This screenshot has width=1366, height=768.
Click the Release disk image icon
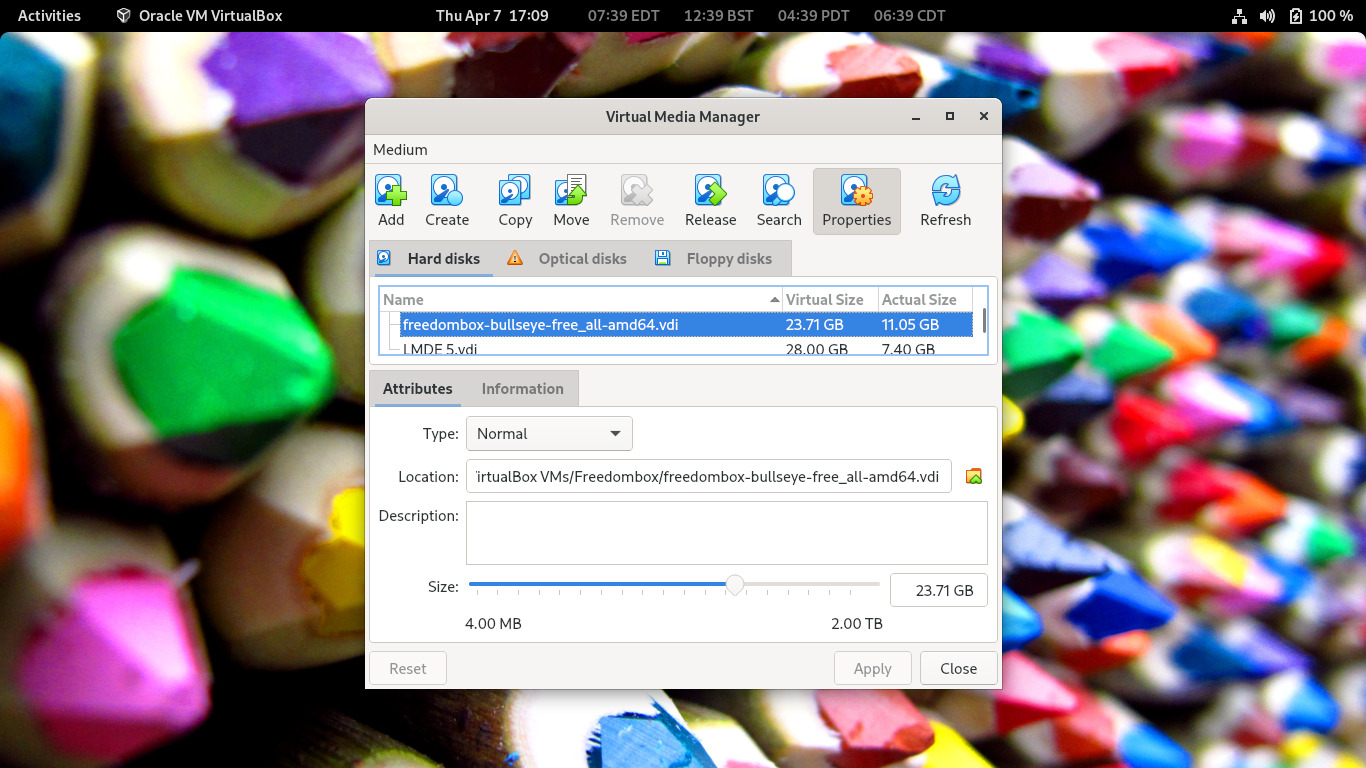(x=710, y=190)
